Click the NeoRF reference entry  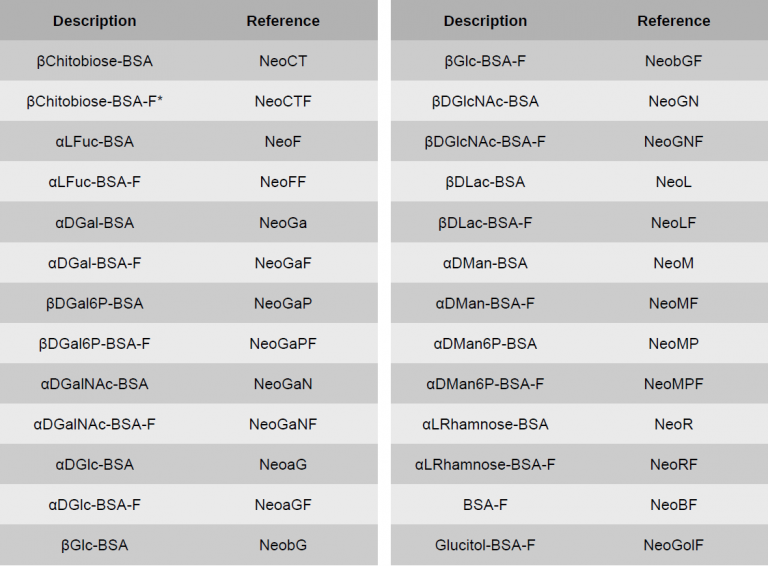674,464
